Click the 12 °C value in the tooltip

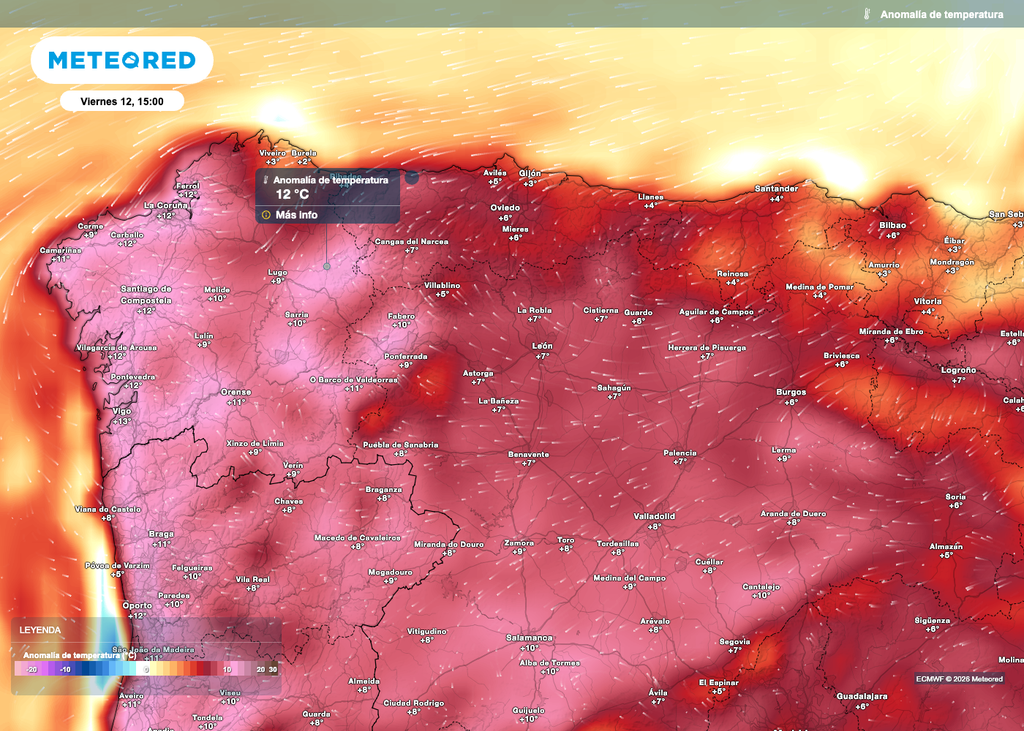point(292,194)
